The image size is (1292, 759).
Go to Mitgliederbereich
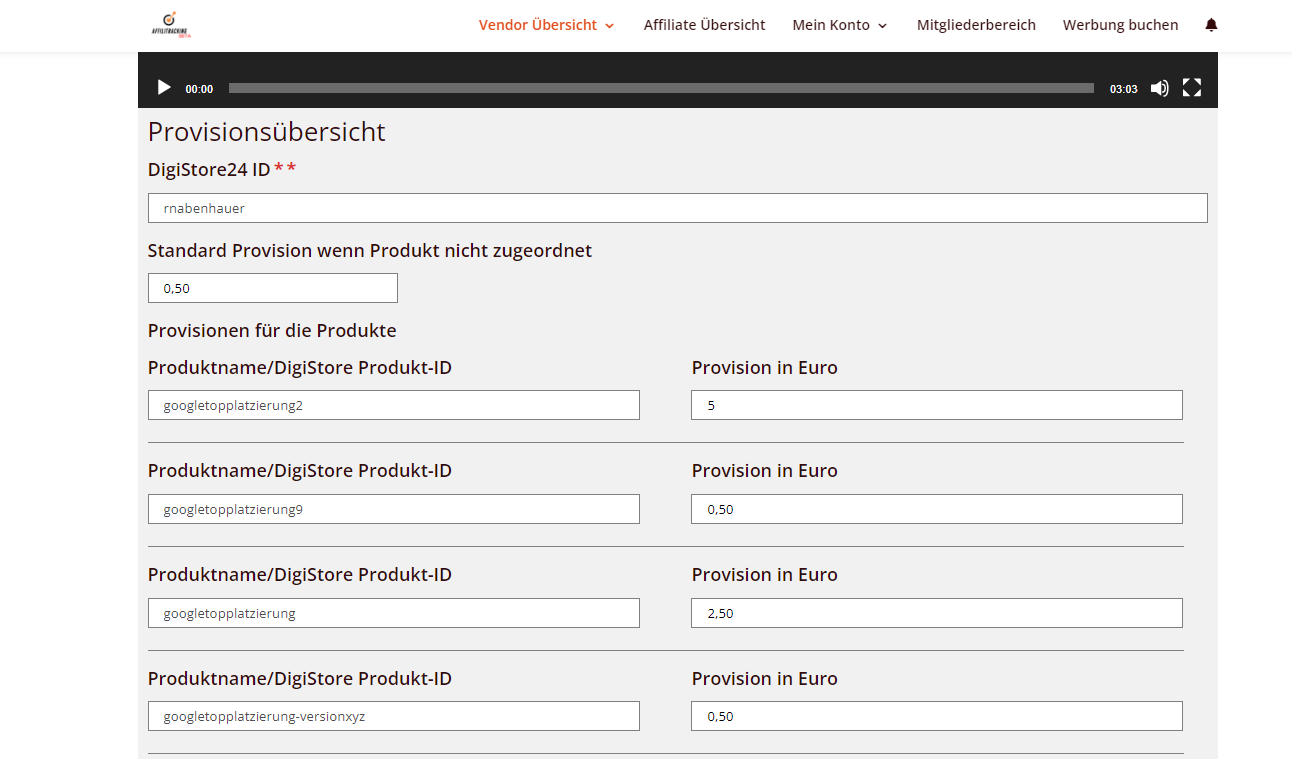(x=976, y=25)
